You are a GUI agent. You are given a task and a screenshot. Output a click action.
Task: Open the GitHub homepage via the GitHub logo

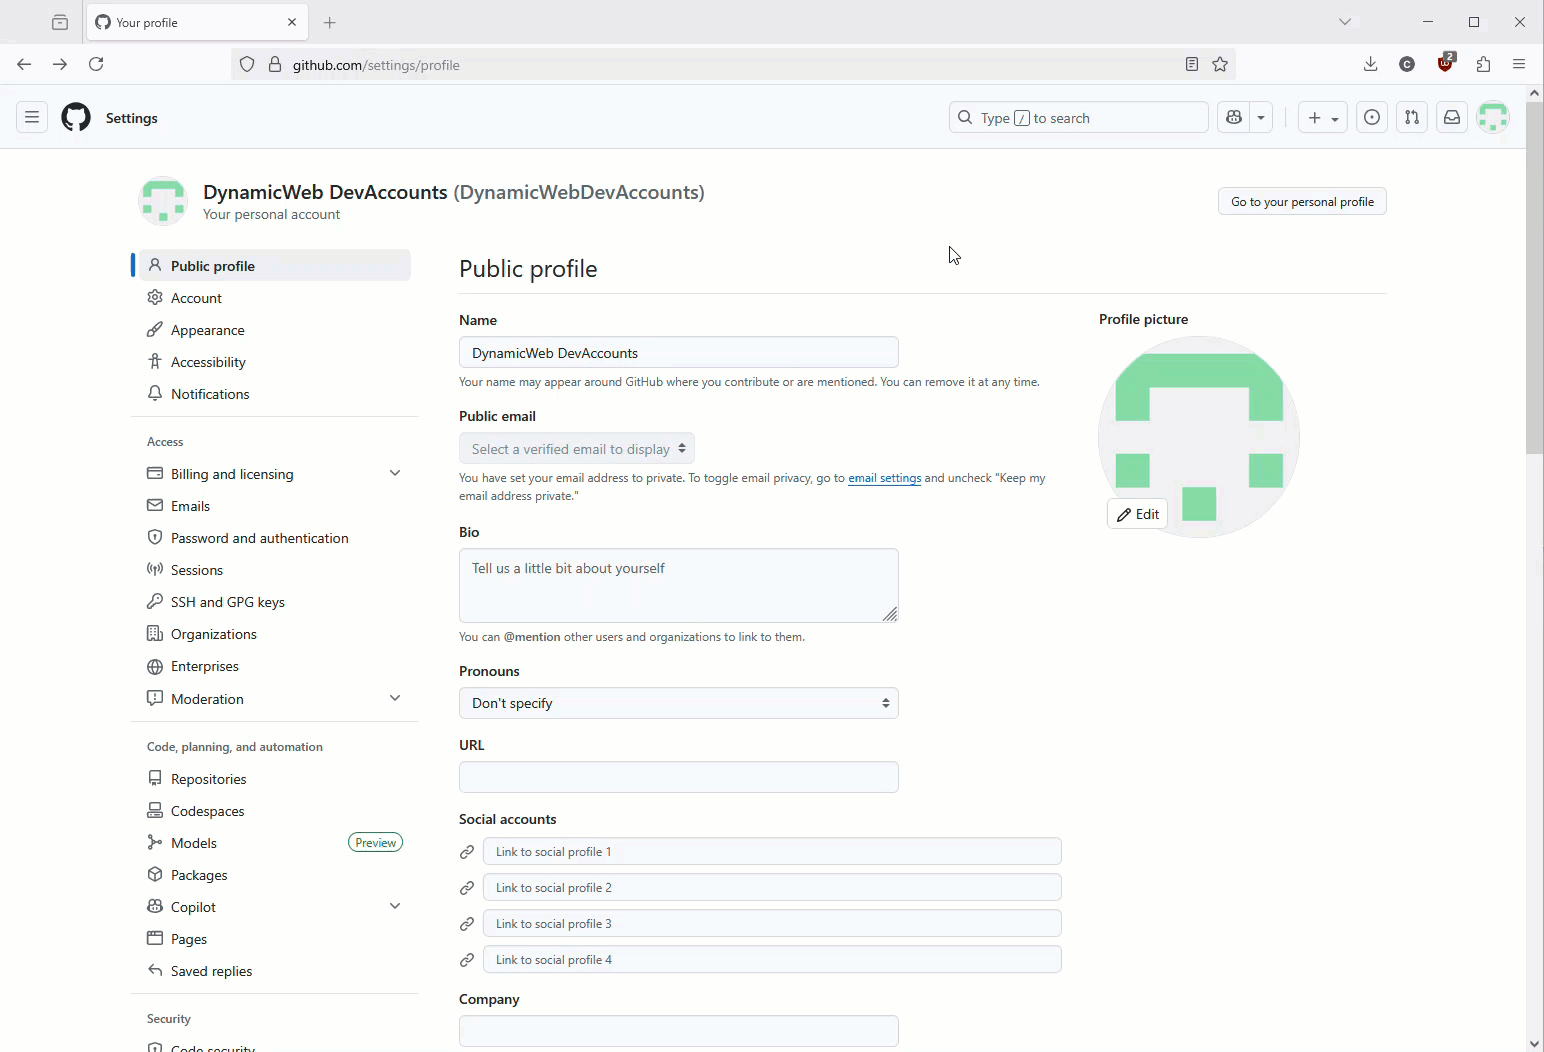(75, 117)
